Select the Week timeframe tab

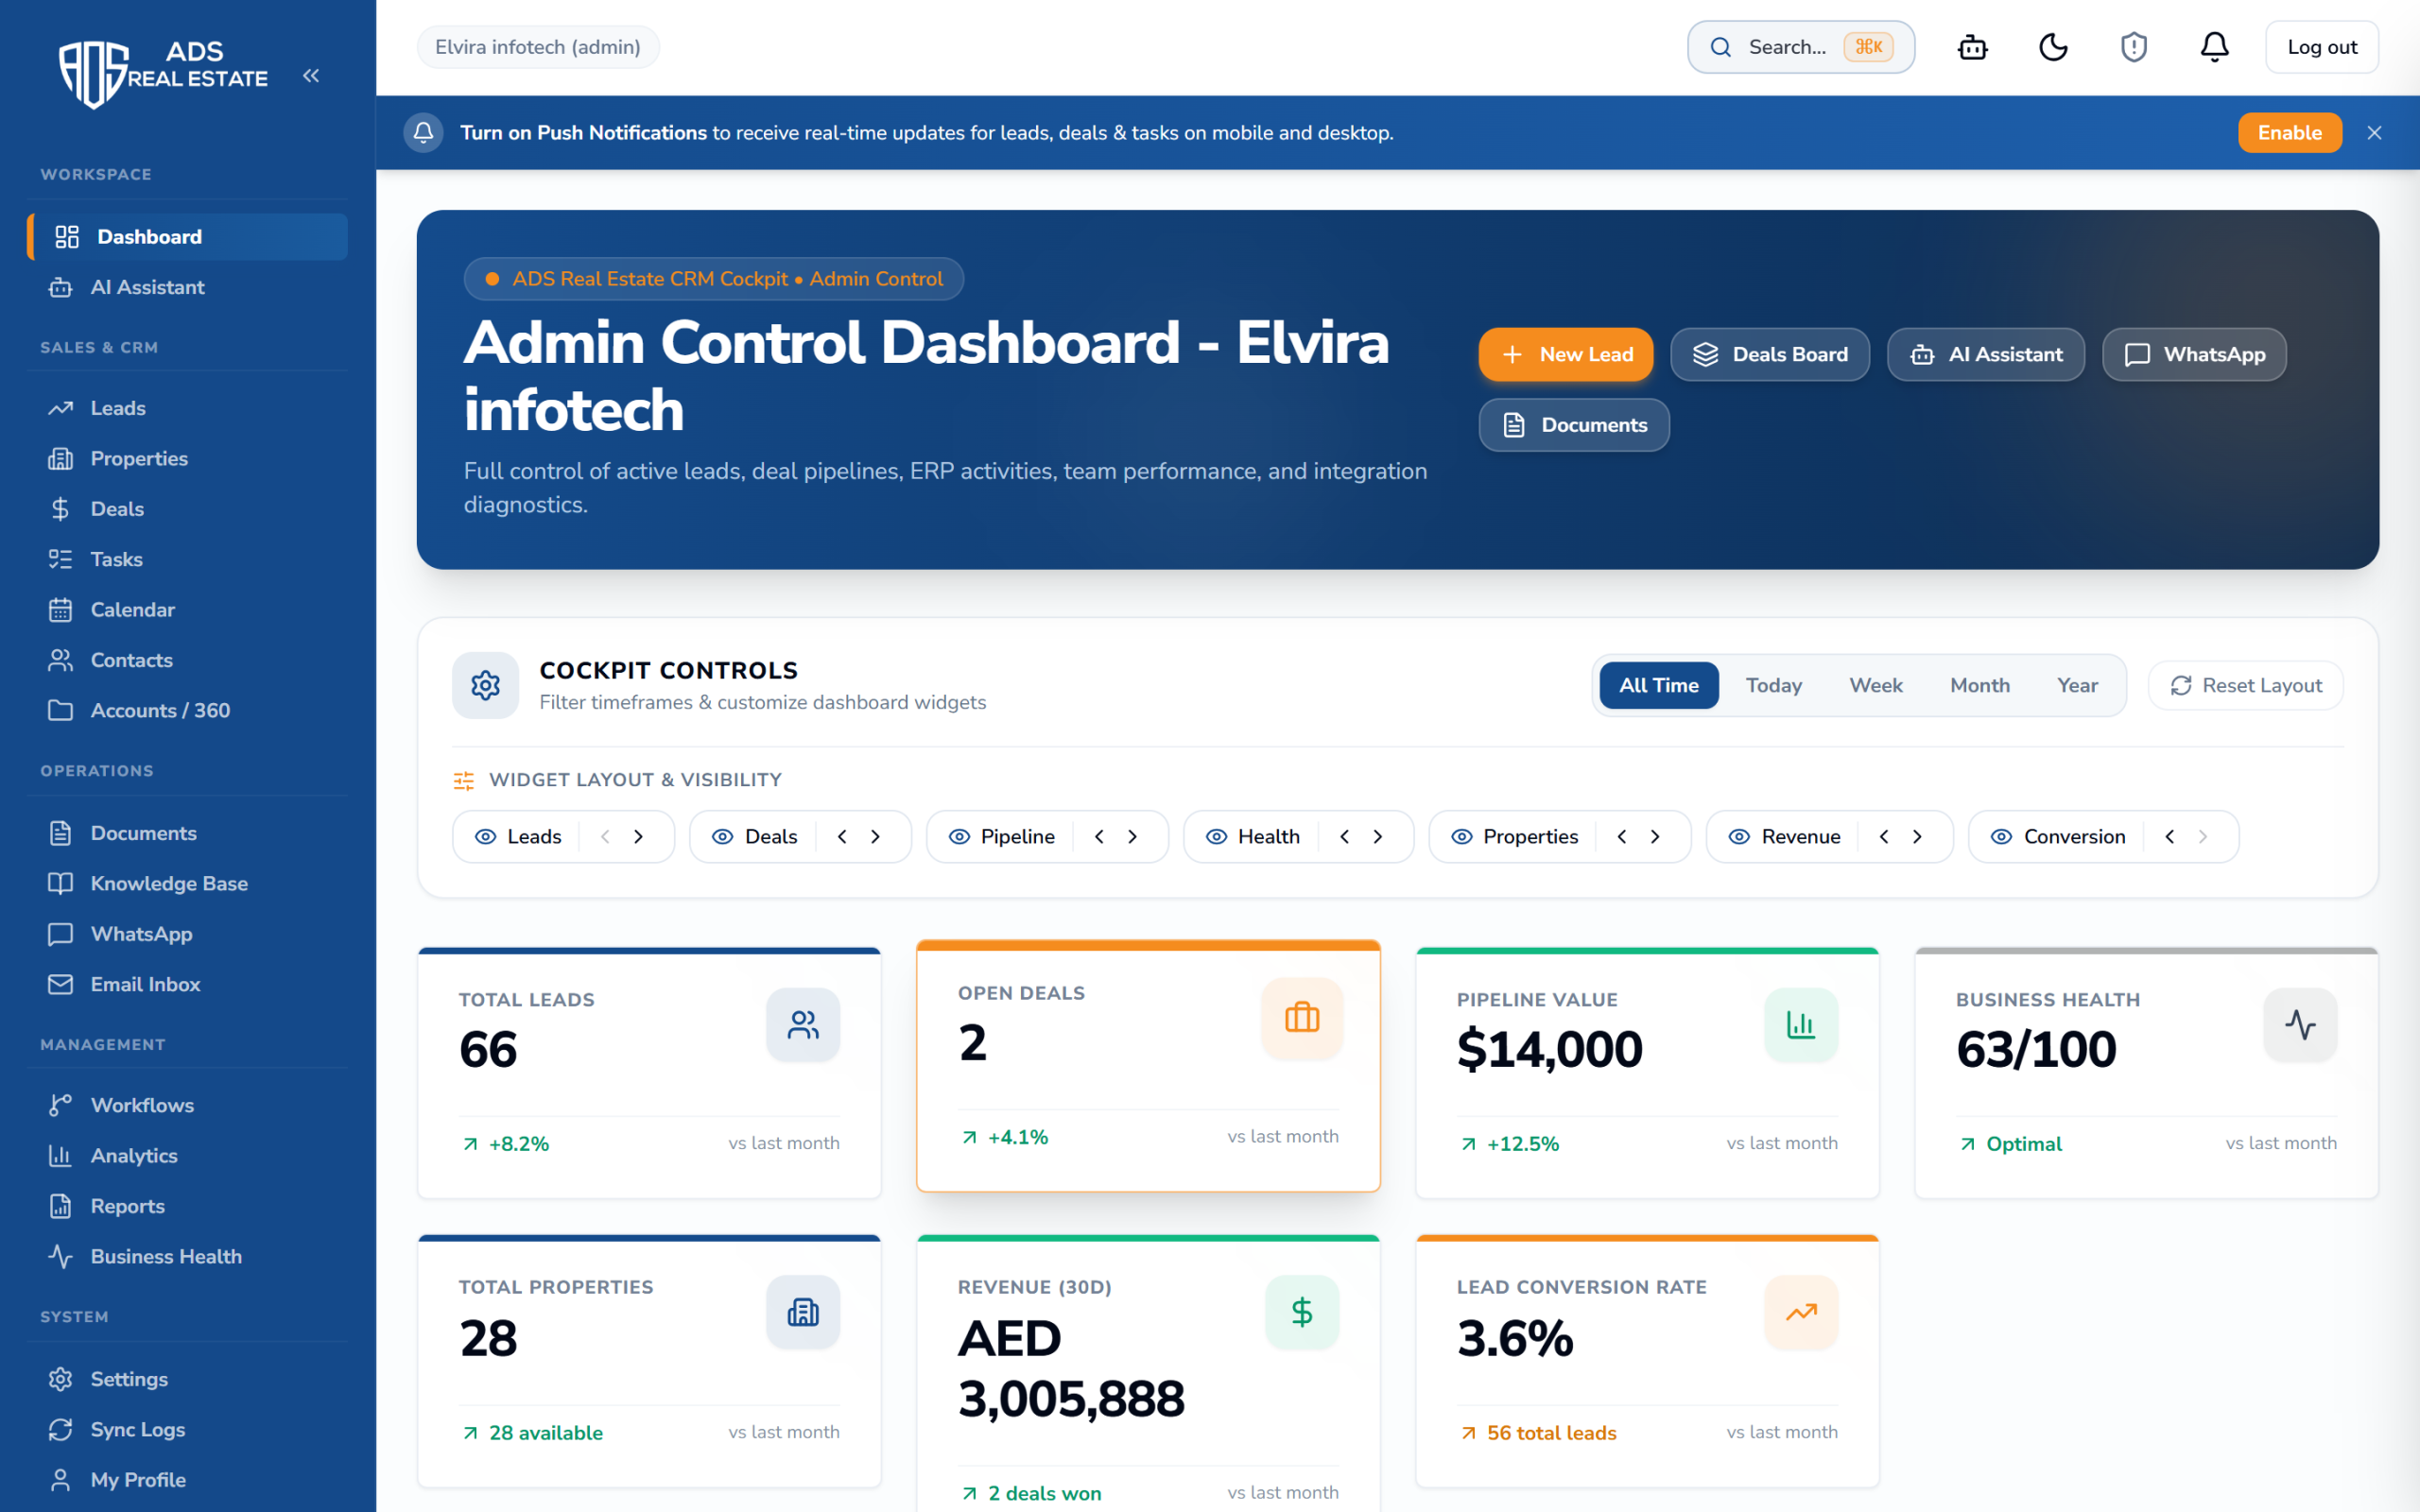1875,685
